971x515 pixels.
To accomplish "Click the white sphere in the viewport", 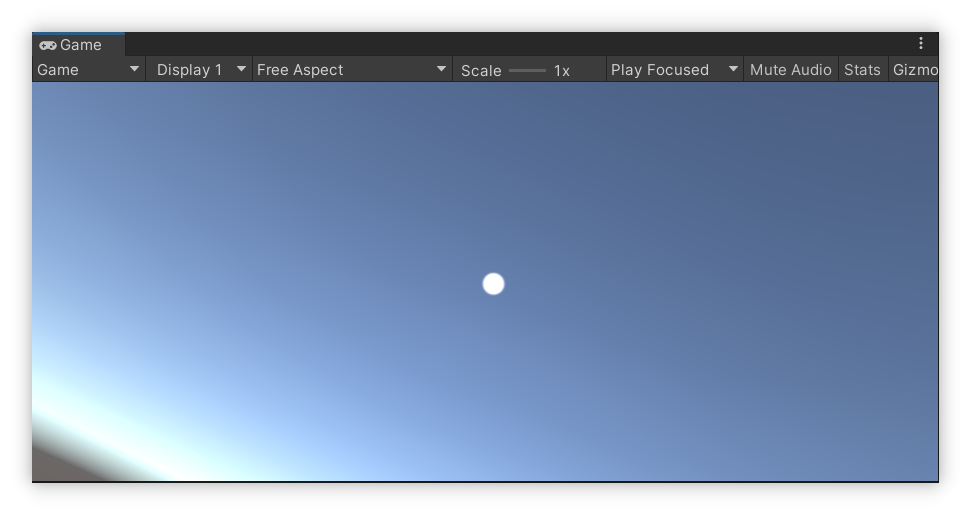I will pyautogui.click(x=493, y=284).
